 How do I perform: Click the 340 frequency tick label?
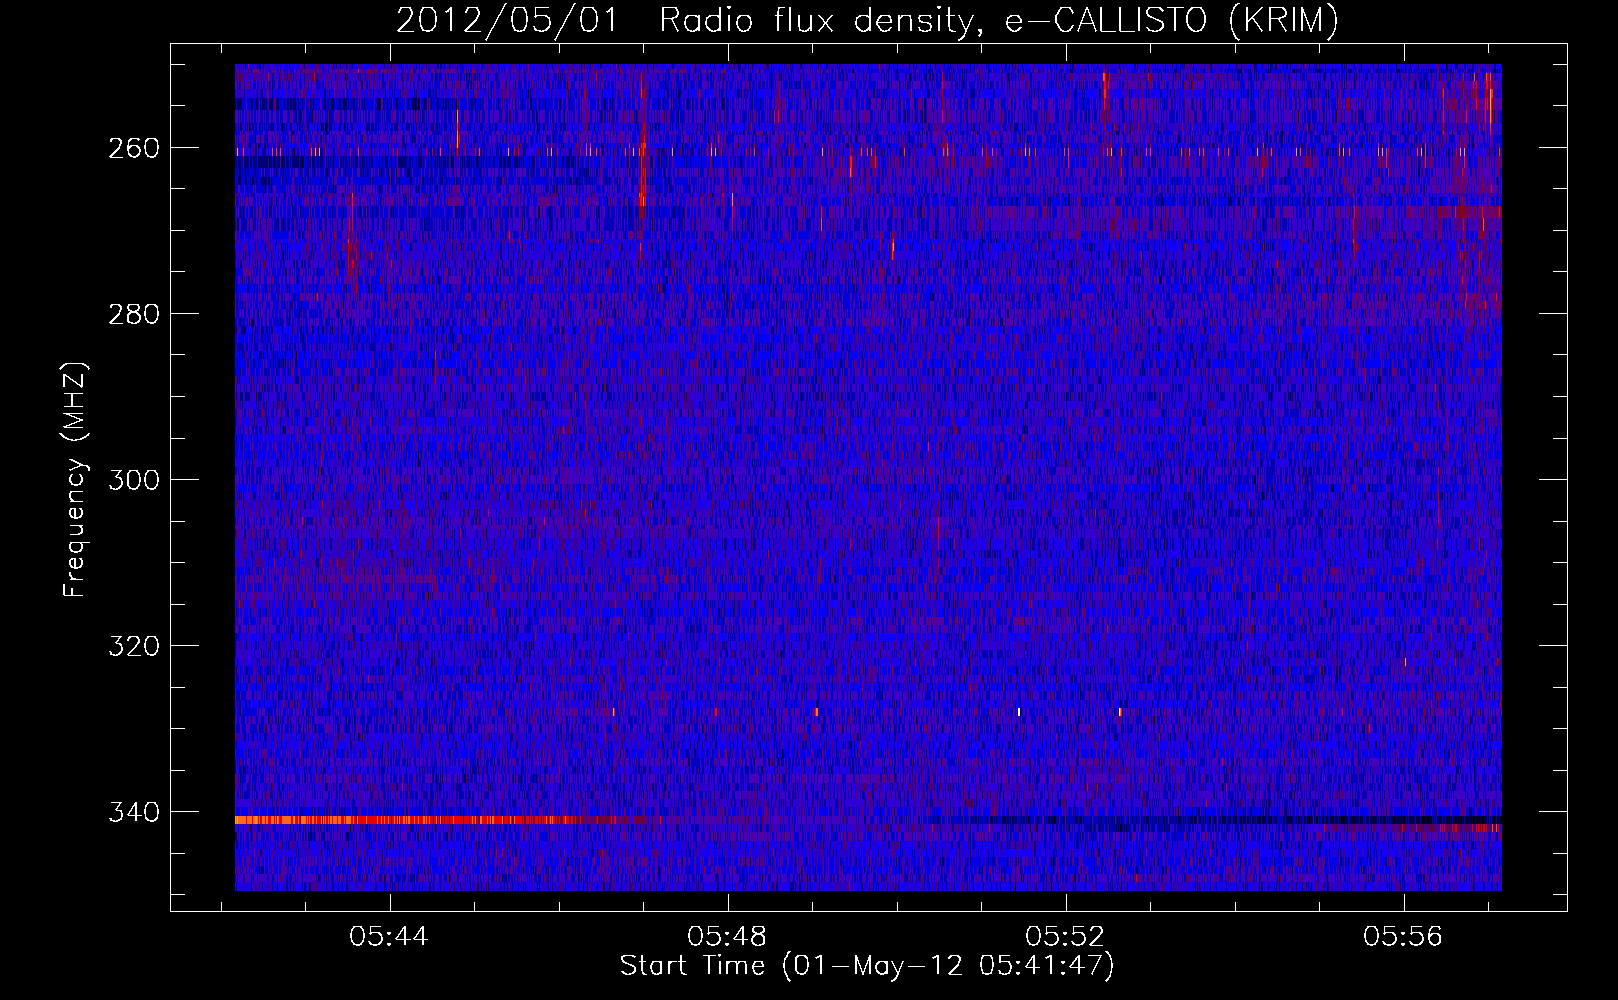pos(134,812)
